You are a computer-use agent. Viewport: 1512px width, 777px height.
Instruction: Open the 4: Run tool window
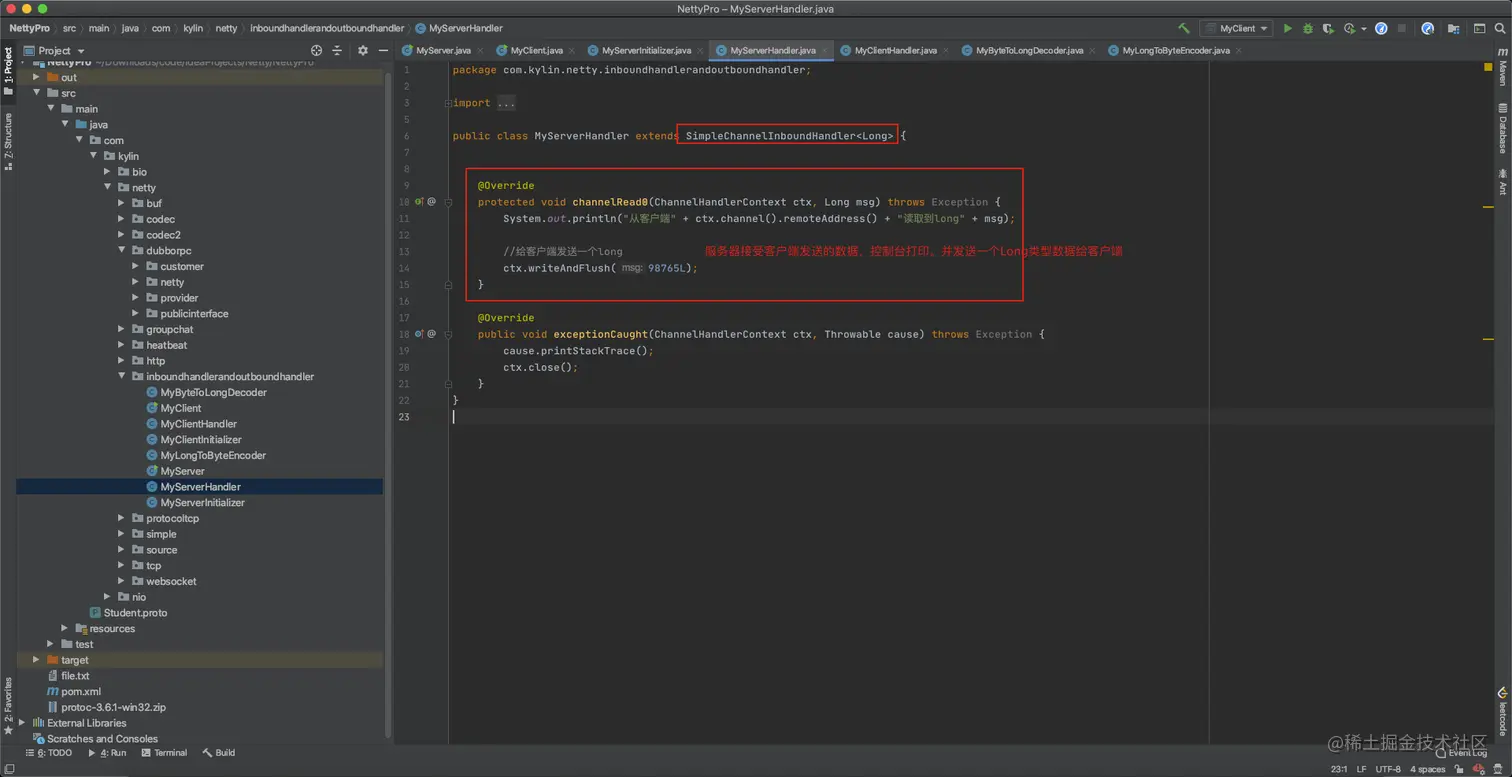[x=108, y=753]
